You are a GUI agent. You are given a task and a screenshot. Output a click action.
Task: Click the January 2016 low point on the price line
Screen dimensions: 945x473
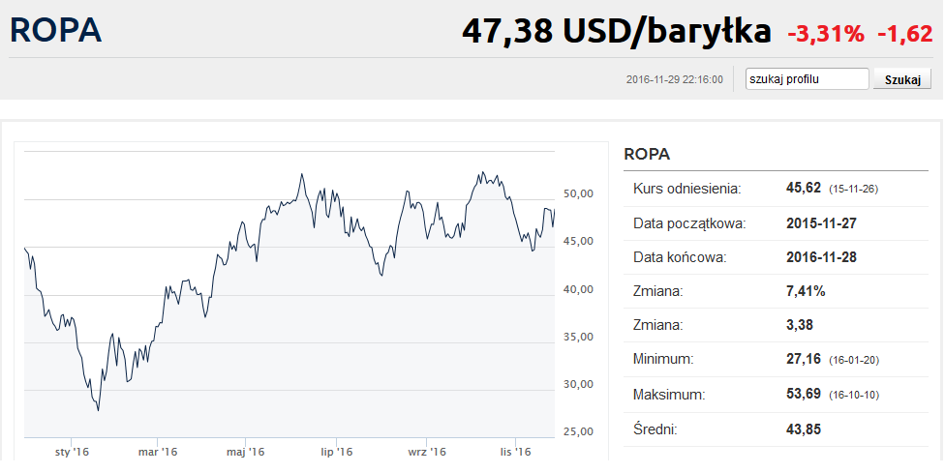[98, 410]
